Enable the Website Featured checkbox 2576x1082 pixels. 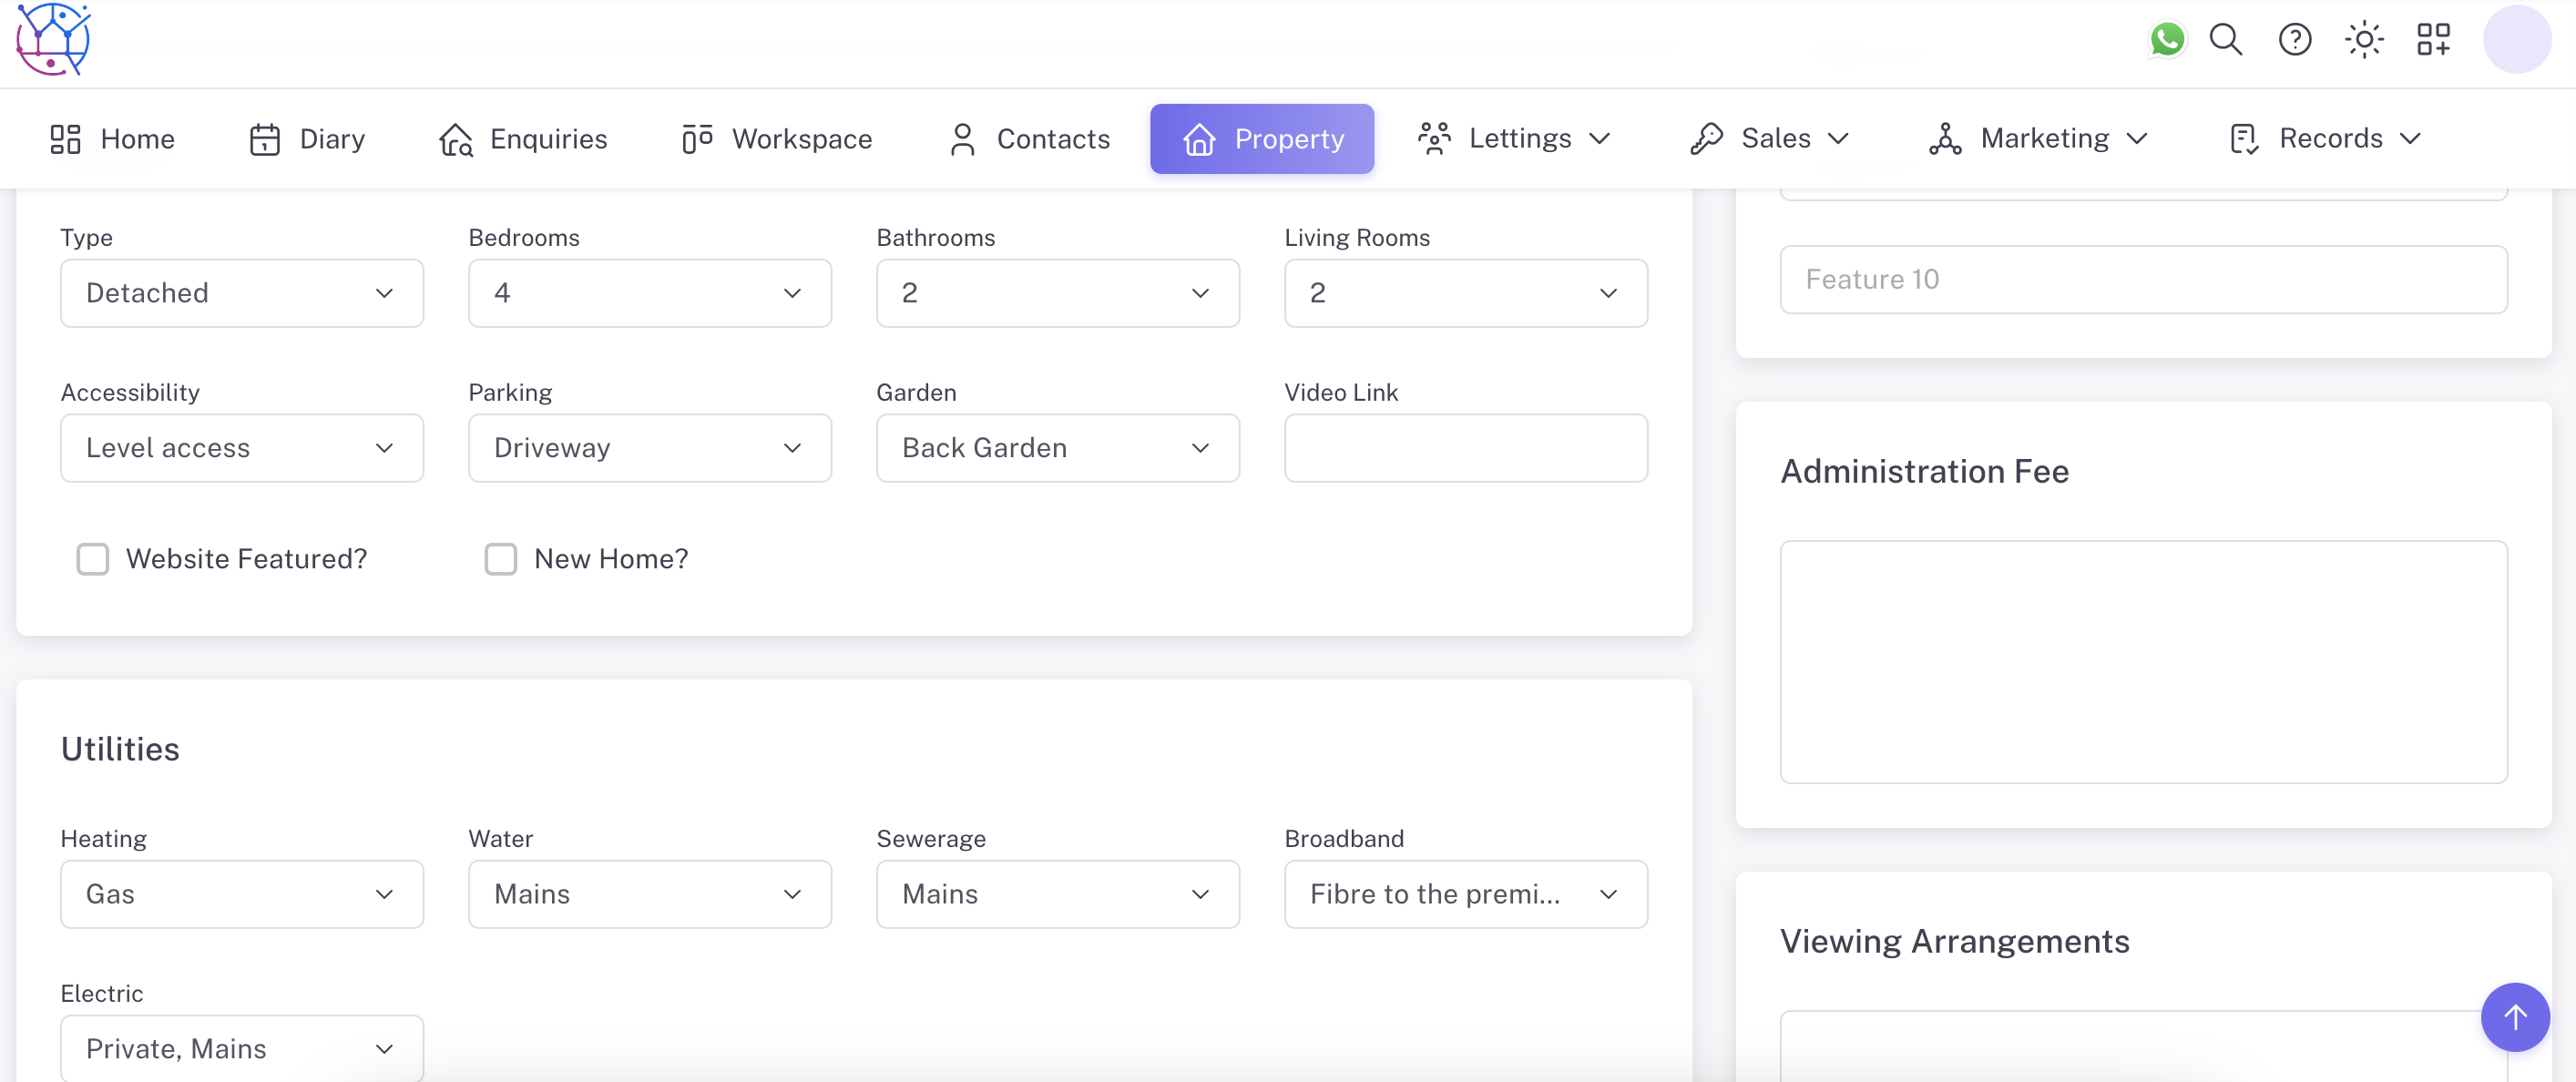pyautogui.click(x=93, y=559)
